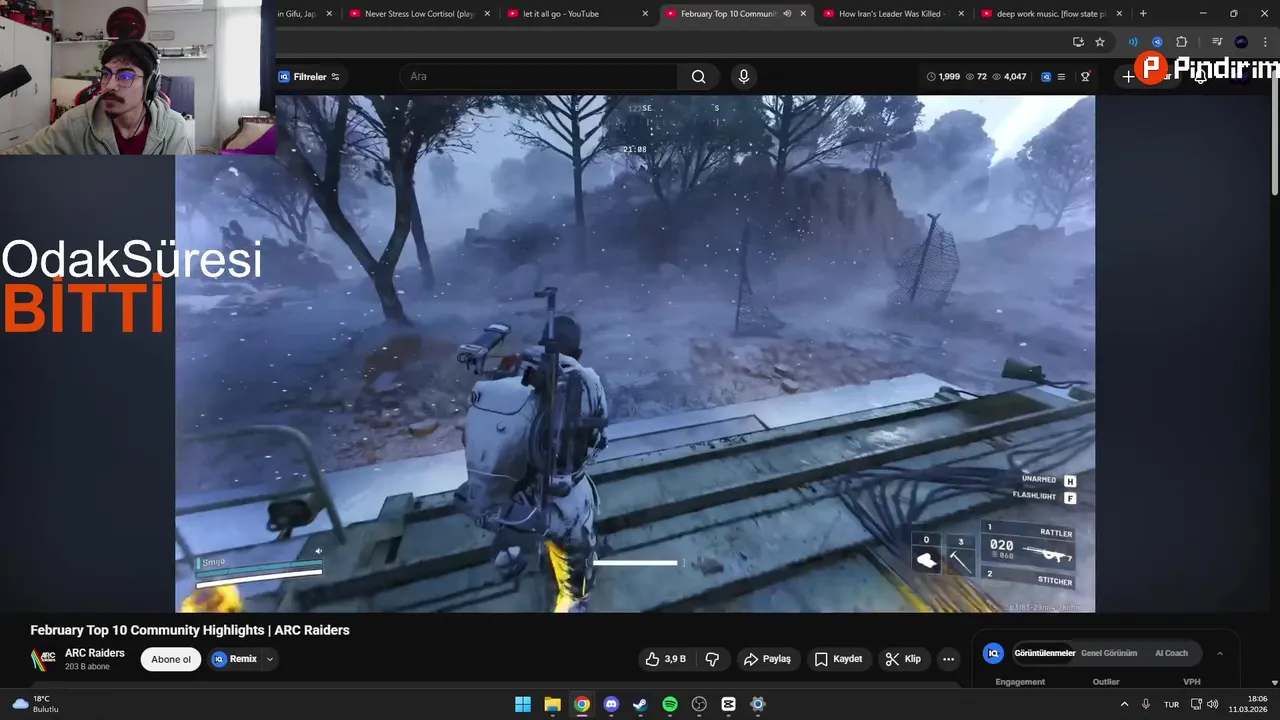Share the video via Paylaş
1280x720 pixels.
click(767, 659)
